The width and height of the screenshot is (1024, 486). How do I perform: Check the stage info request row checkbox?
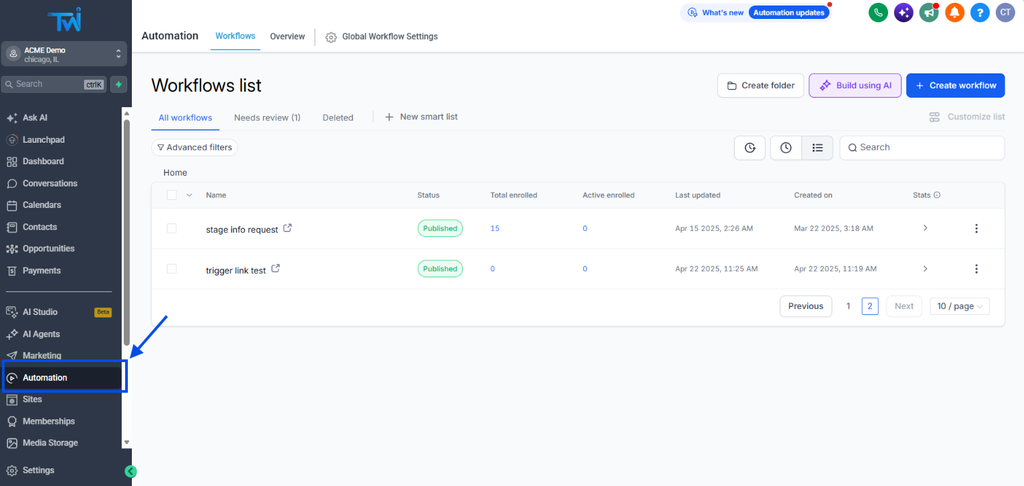tap(172, 229)
